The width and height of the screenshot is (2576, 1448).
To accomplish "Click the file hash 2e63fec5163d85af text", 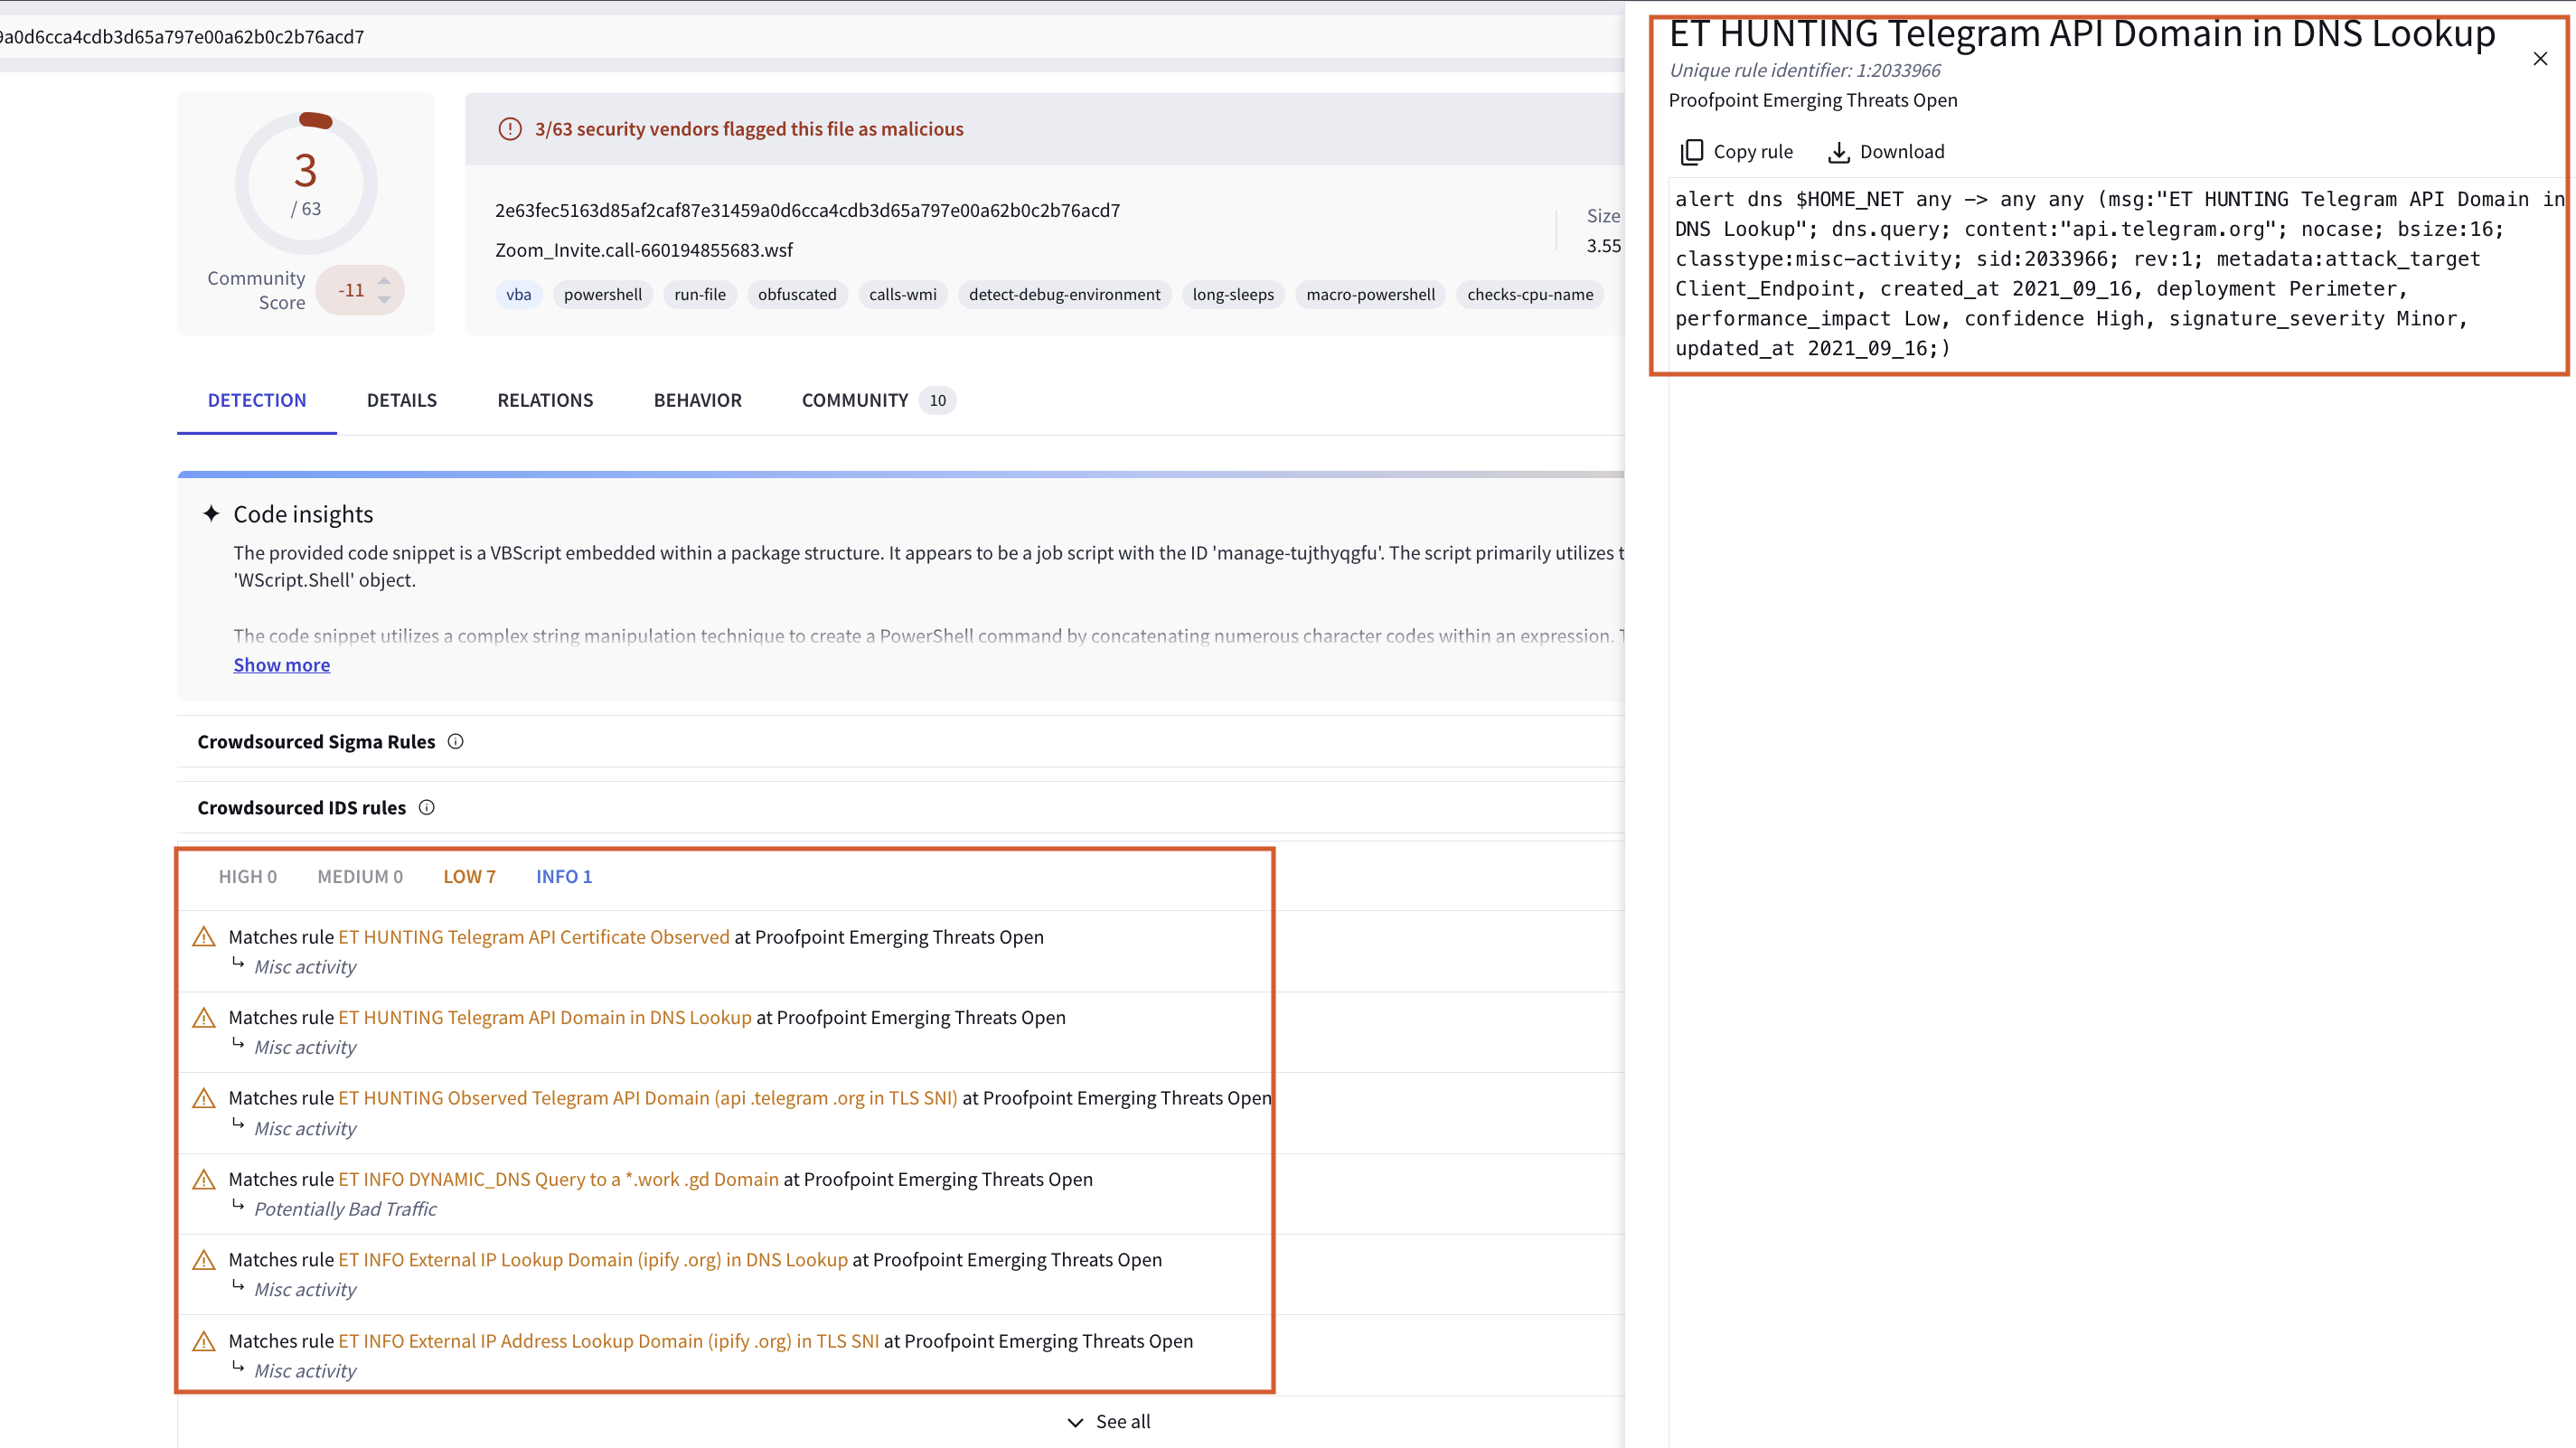I will point(808,211).
